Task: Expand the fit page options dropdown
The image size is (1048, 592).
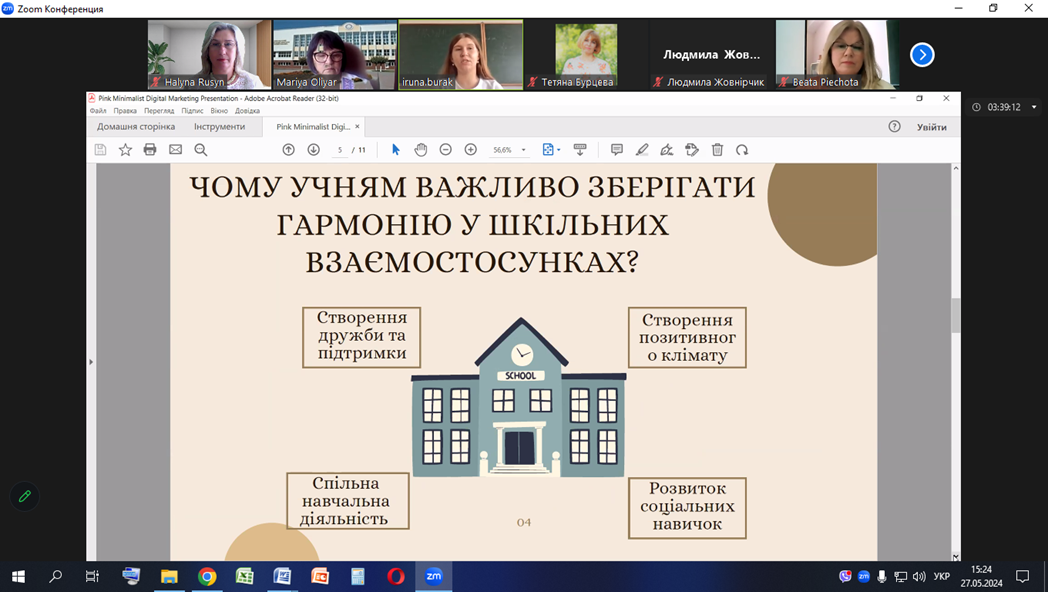Action: (558, 150)
